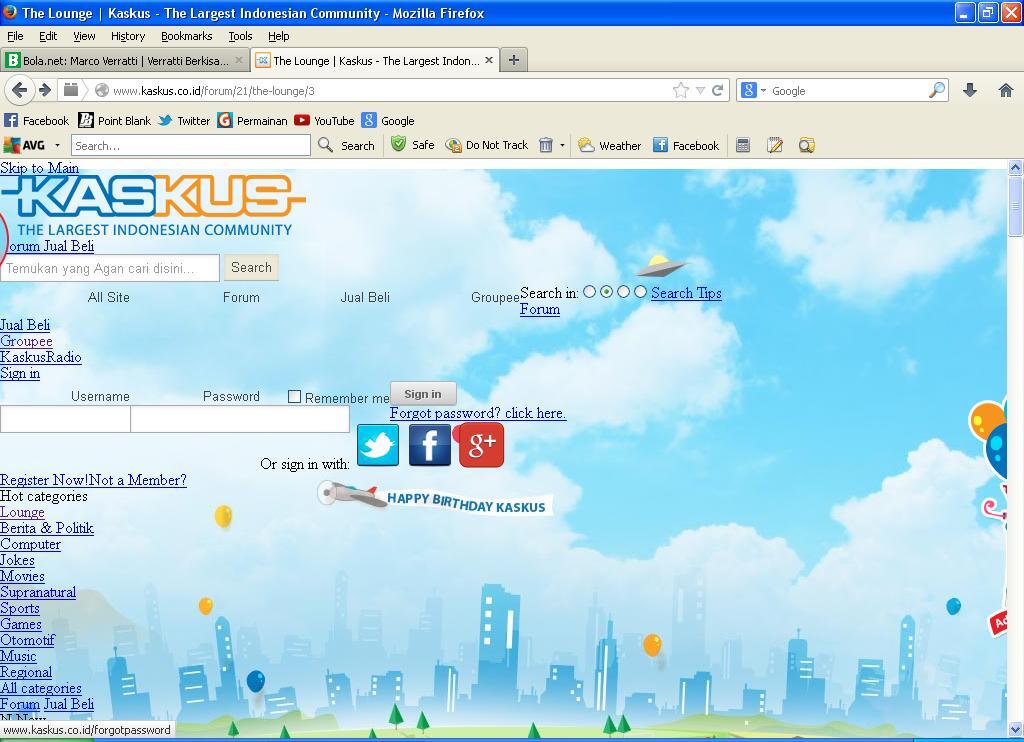Focus the Temukan yang Agan cari search box
Viewport: 1024px width, 742px height.
[x=110, y=268]
